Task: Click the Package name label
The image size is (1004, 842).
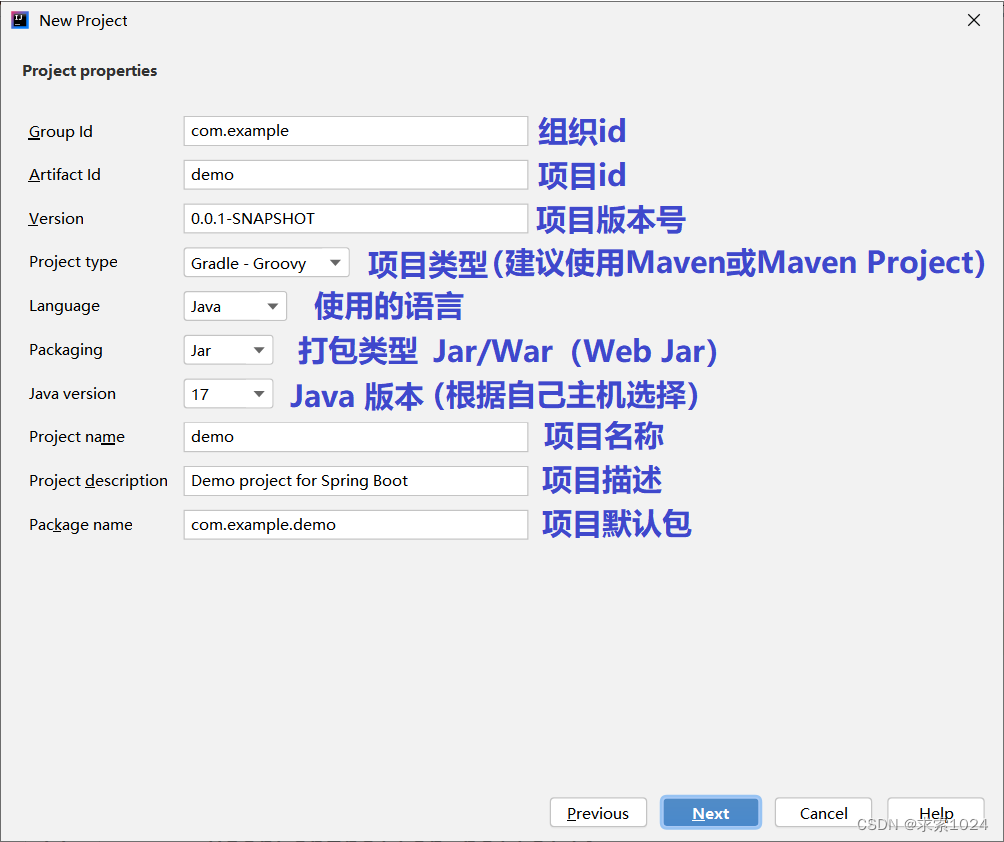Action: 81,525
